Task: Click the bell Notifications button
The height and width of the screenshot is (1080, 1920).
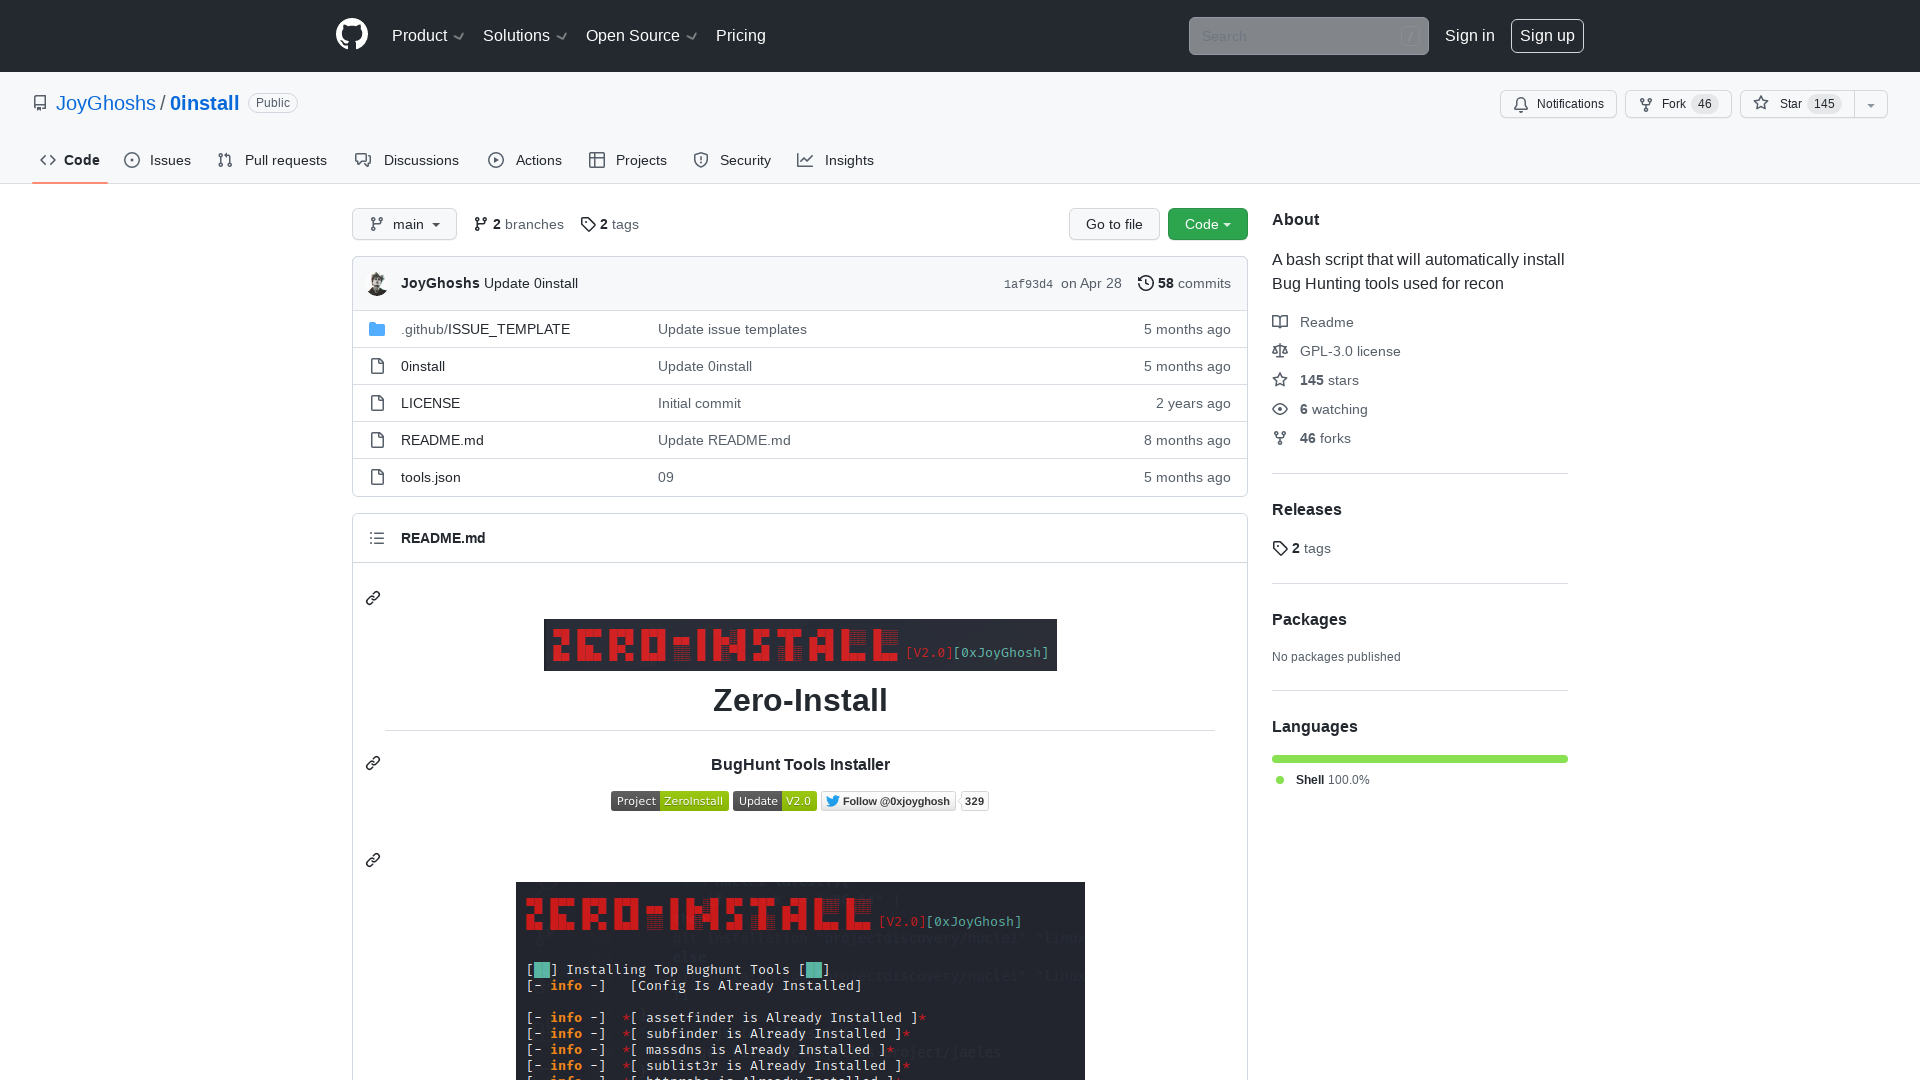Action: tap(1558, 104)
